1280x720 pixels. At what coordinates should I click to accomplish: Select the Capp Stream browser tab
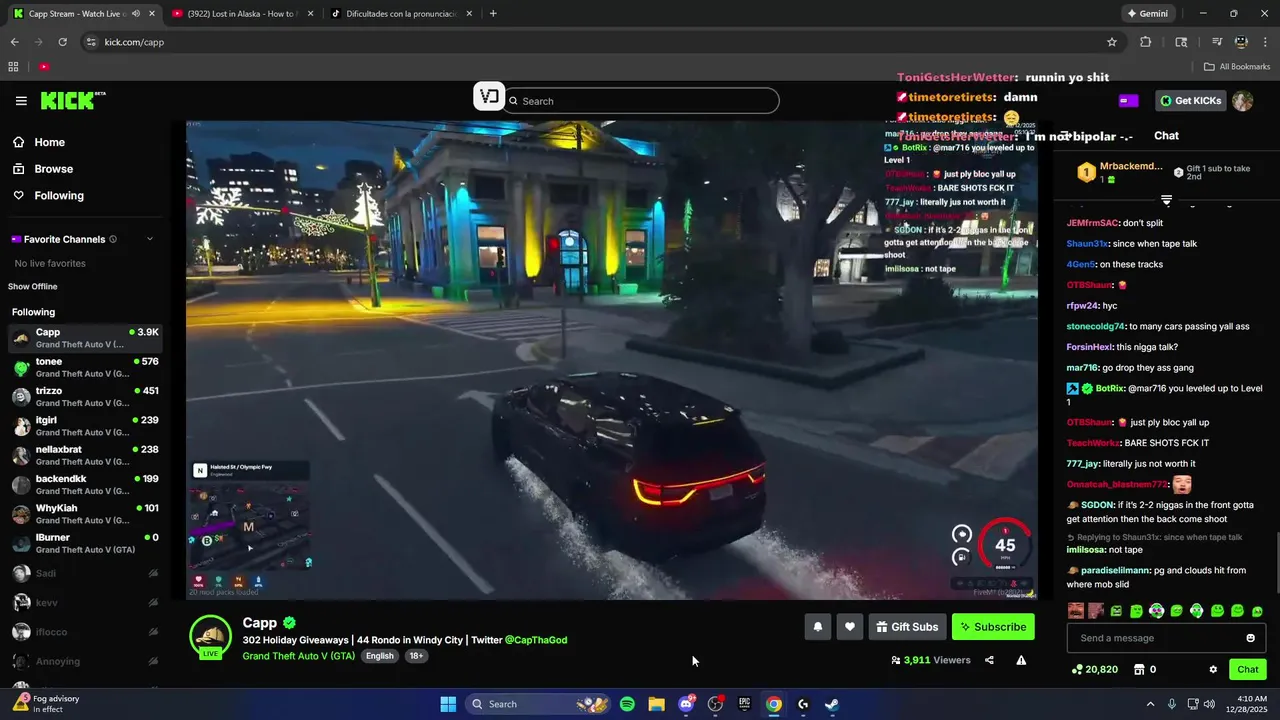(x=83, y=14)
